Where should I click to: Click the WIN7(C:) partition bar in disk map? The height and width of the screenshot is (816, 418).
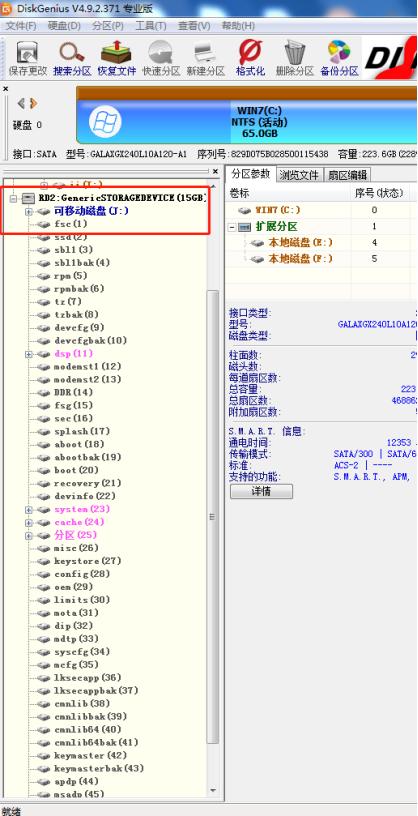click(x=247, y=122)
